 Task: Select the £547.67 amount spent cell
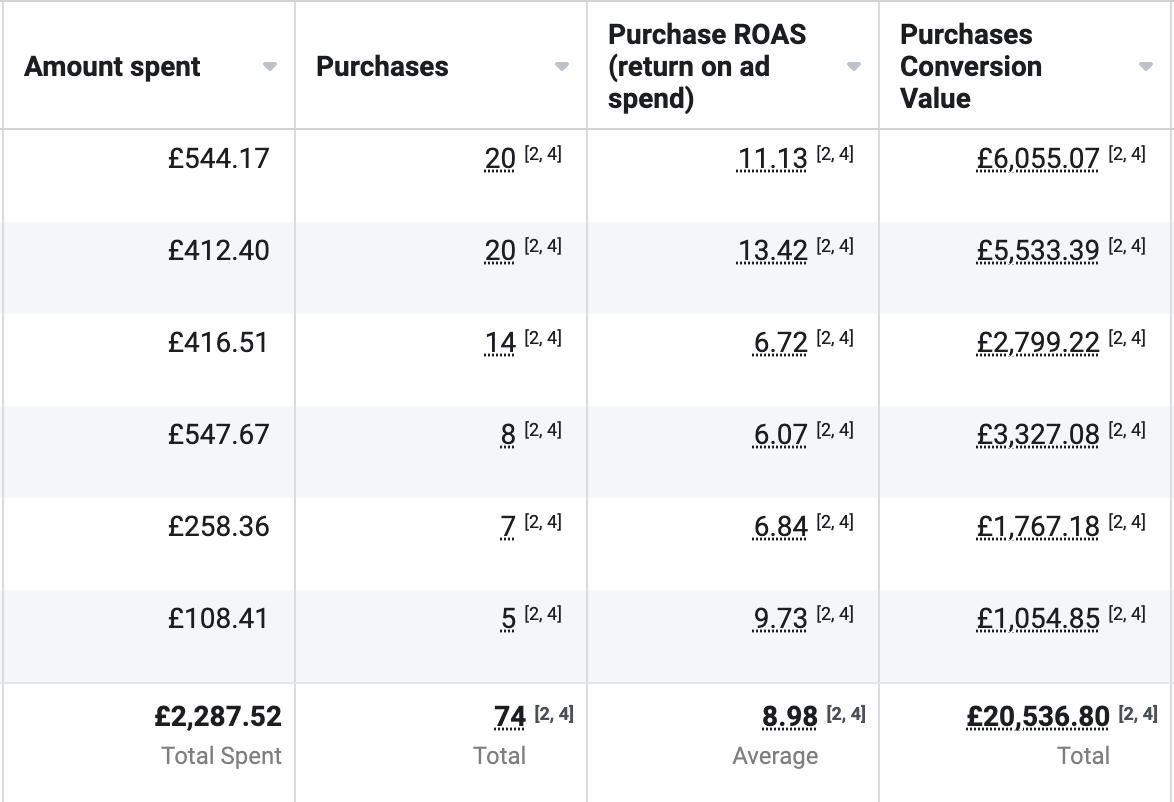tap(219, 435)
